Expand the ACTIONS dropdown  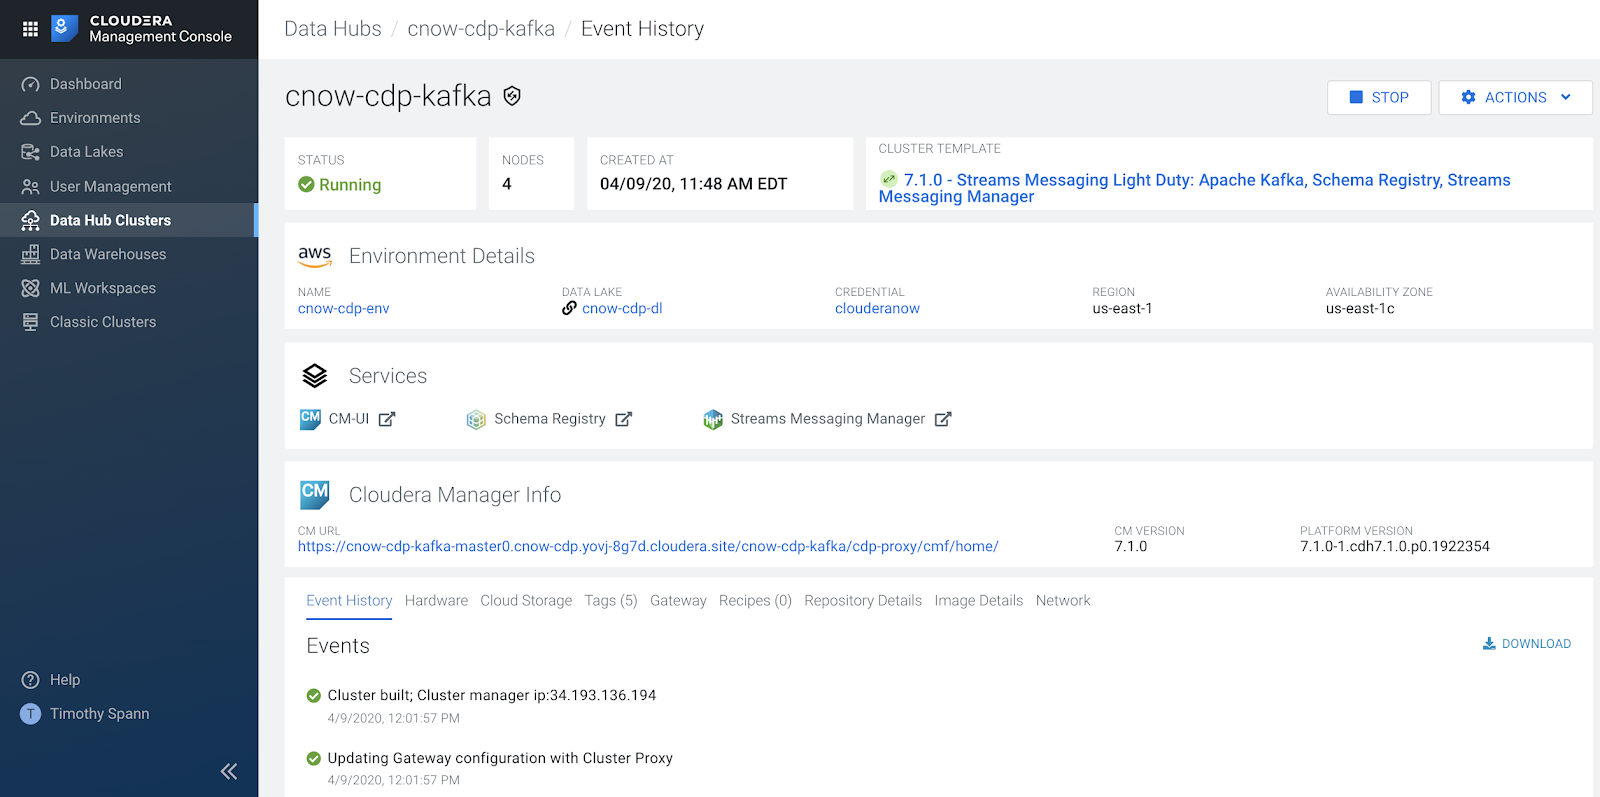pos(1515,97)
